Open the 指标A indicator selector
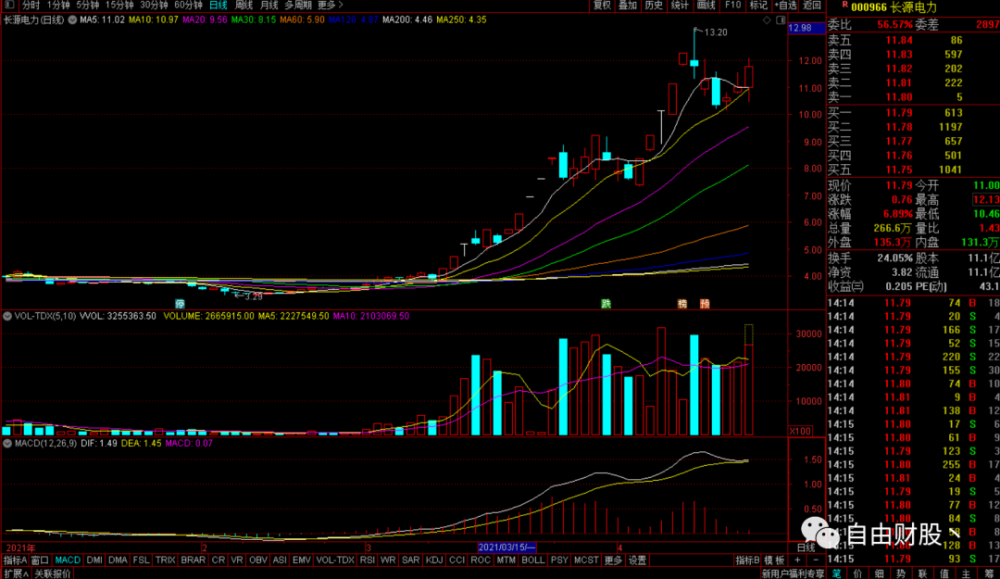This screenshot has height=579, width=1000. pyautogui.click(x=14, y=560)
